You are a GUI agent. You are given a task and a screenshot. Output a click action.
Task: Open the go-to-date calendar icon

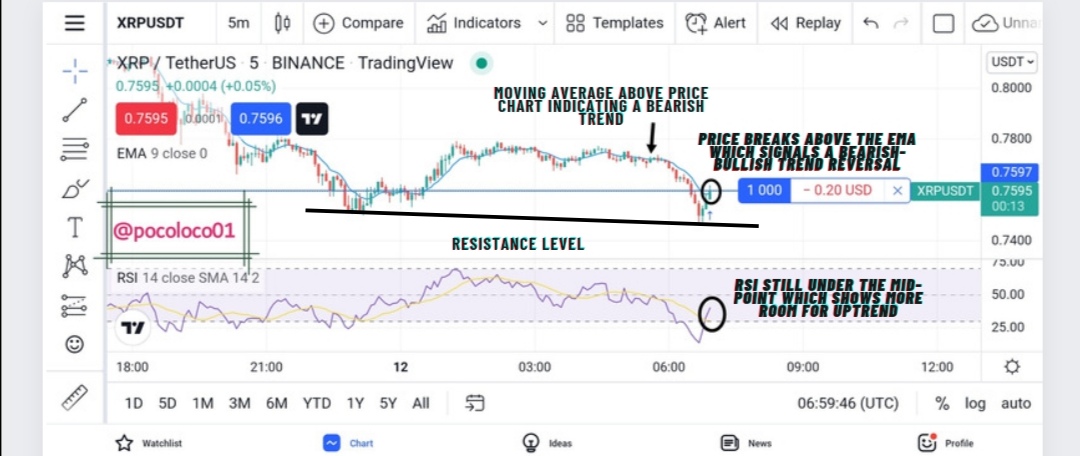(x=475, y=403)
